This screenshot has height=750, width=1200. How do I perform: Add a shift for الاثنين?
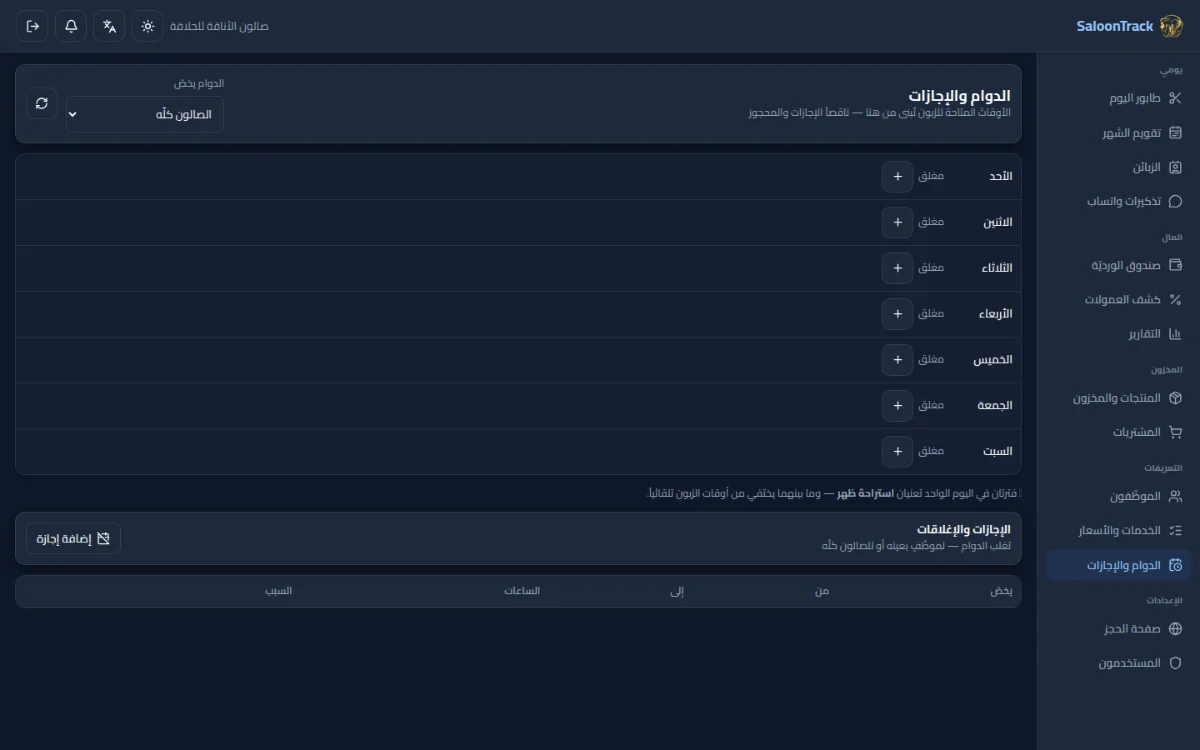(x=898, y=222)
